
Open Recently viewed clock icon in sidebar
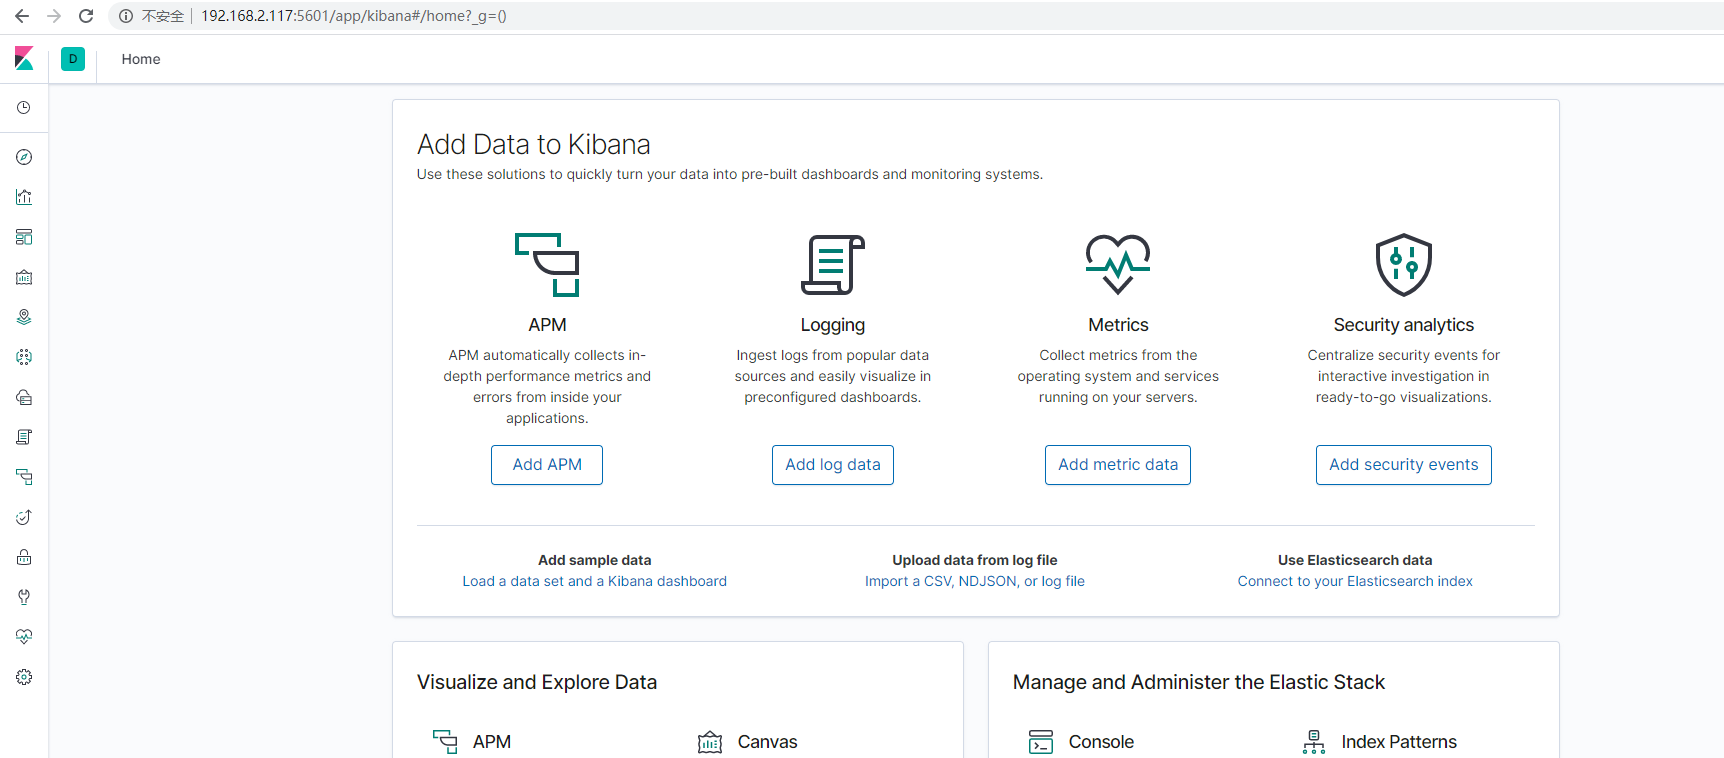click(24, 107)
